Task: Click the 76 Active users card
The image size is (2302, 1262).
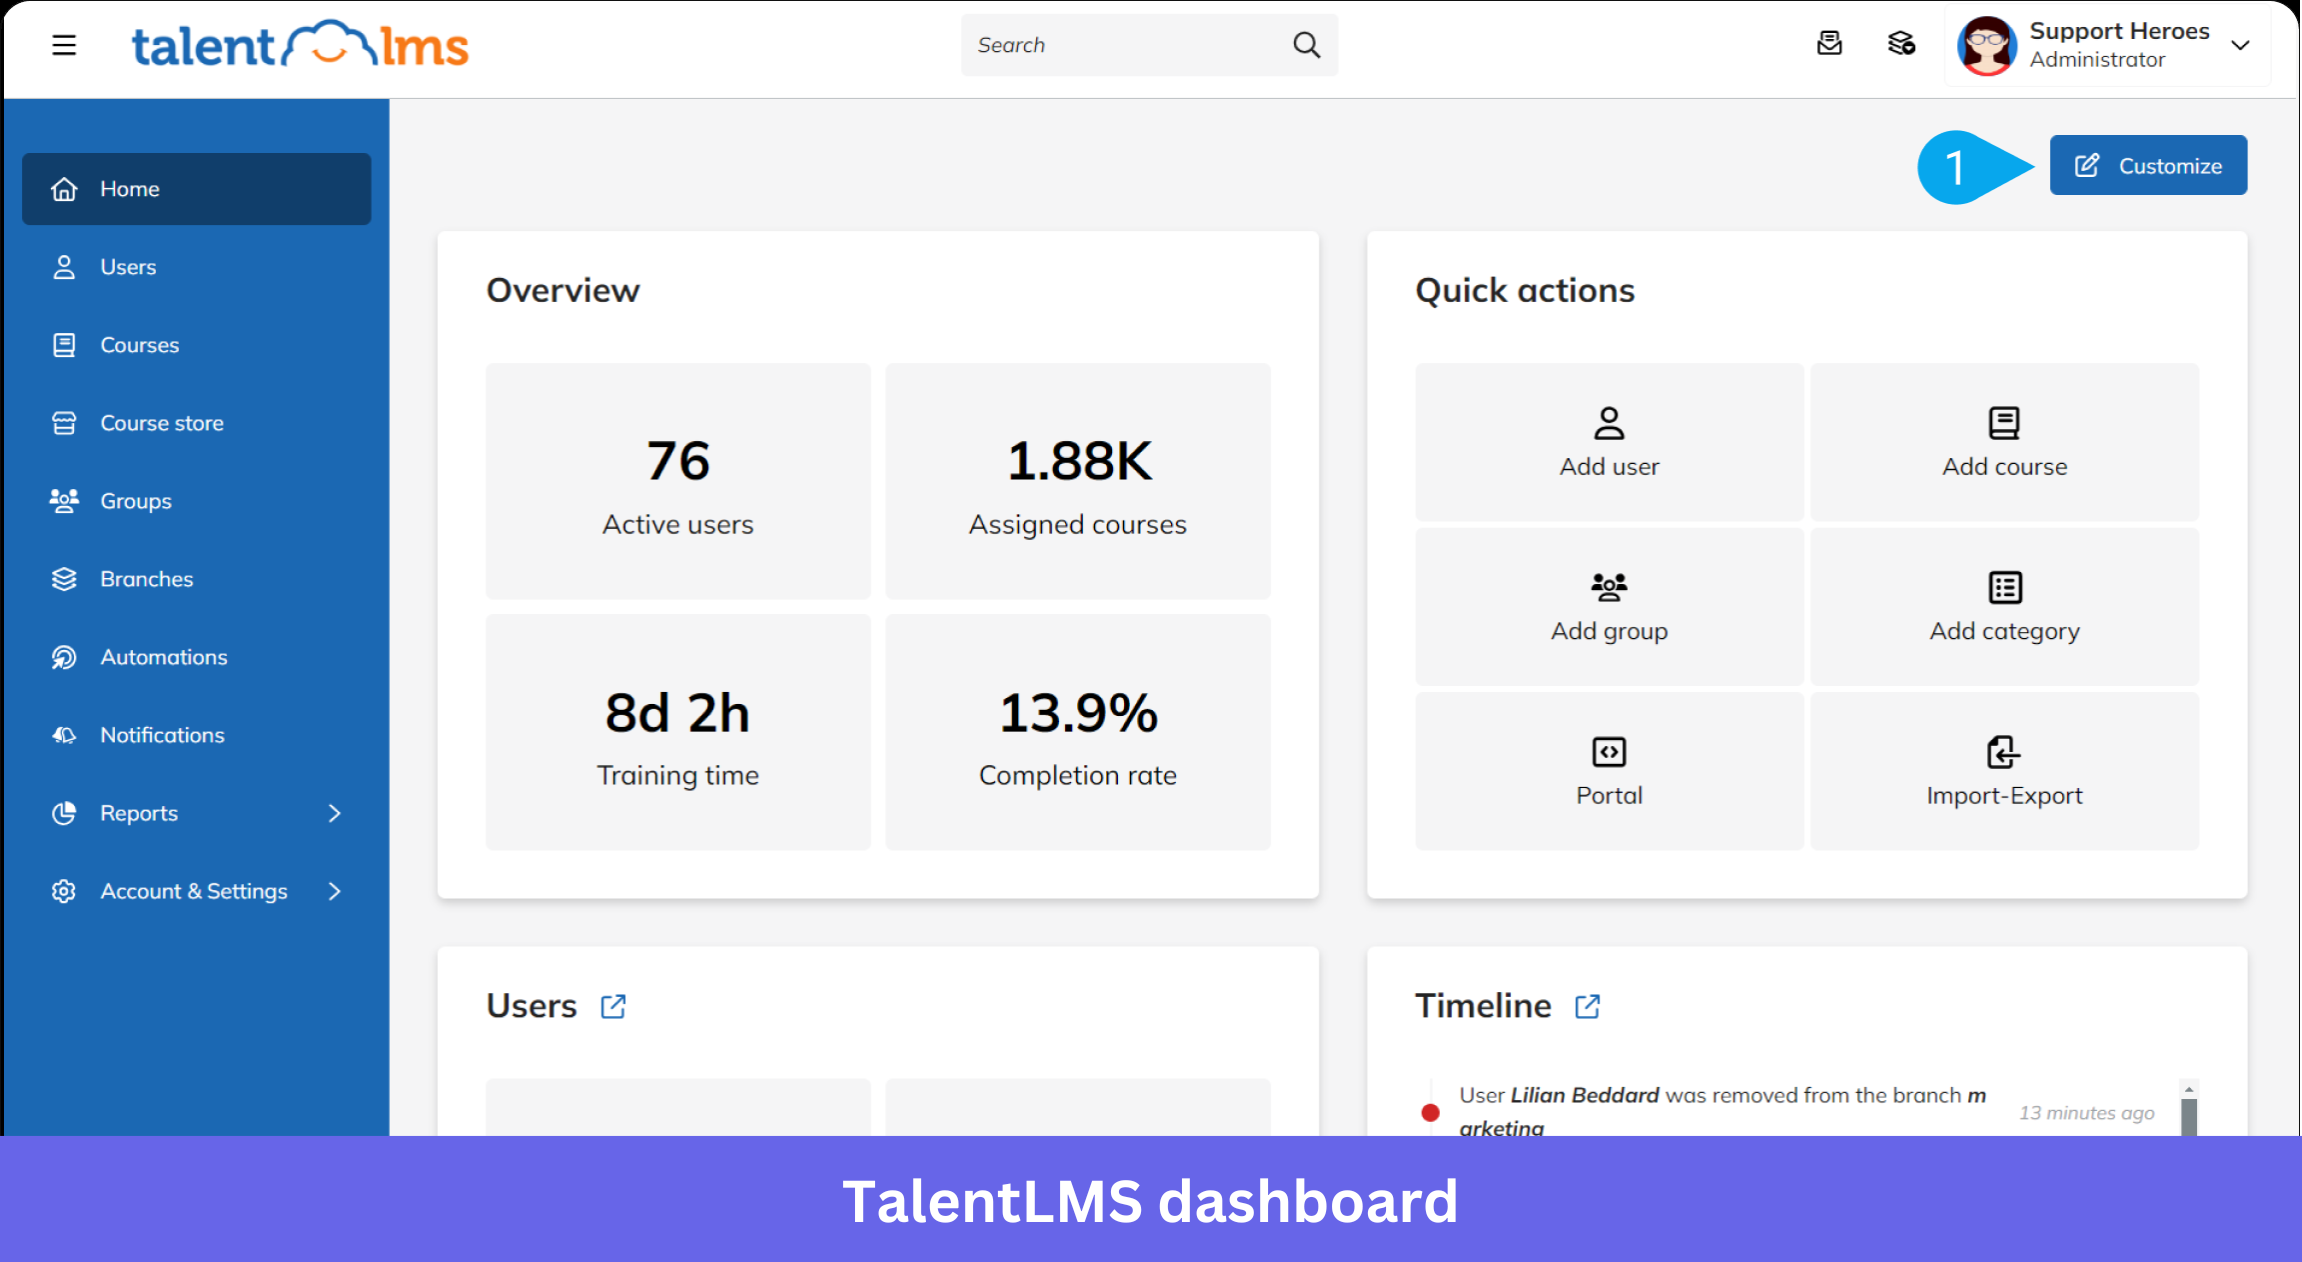Action: [x=678, y=481]
